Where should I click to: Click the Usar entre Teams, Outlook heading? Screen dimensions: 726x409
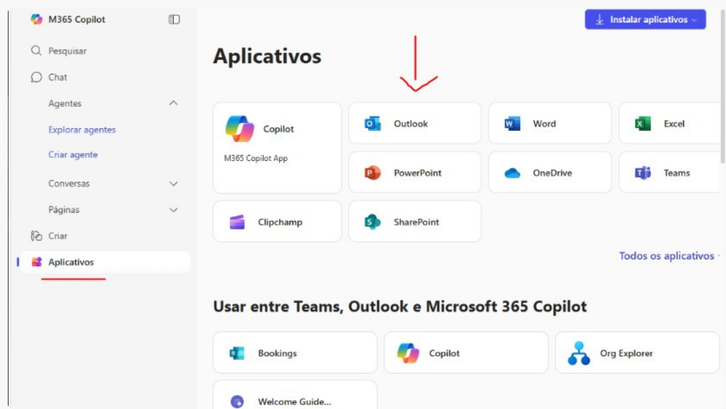pyautogui.click(x=400, y=307)
